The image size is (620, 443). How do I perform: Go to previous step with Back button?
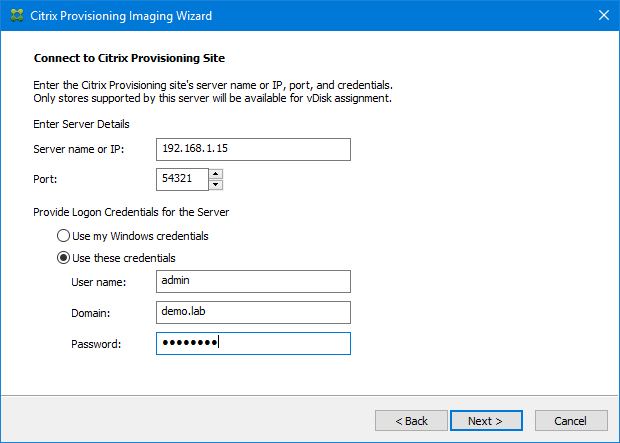pyautogui.click(x=411, y=421)
